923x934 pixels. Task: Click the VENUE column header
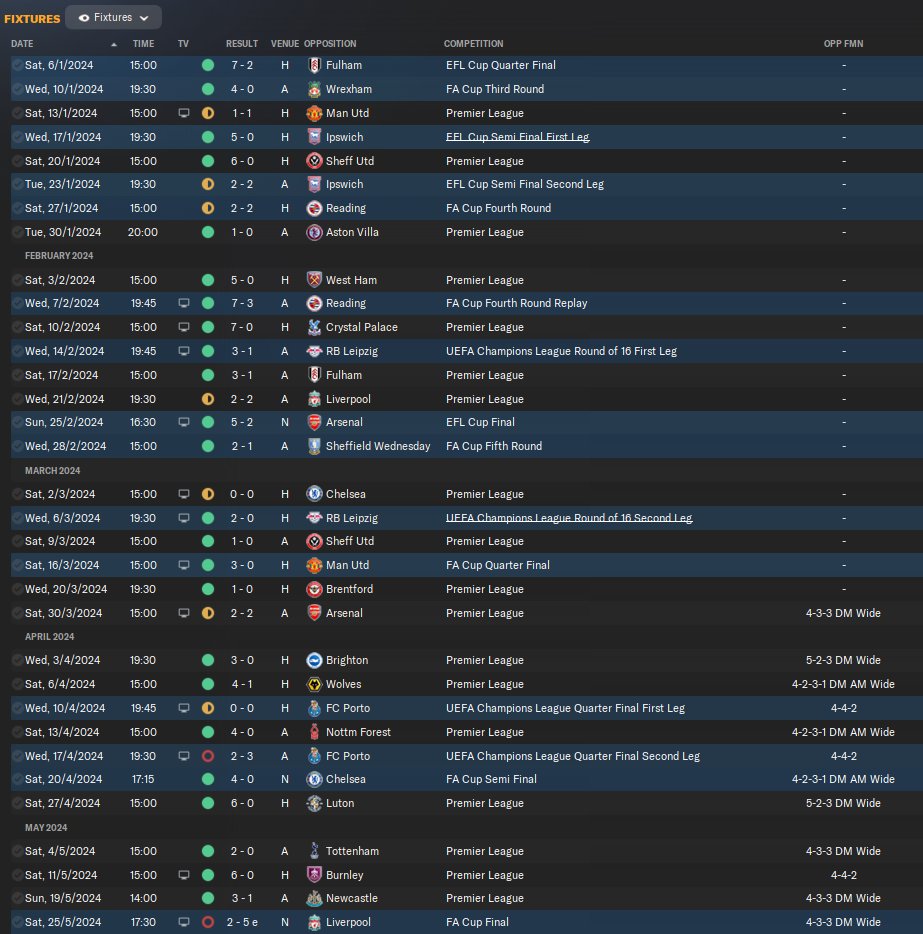[285, 43]
